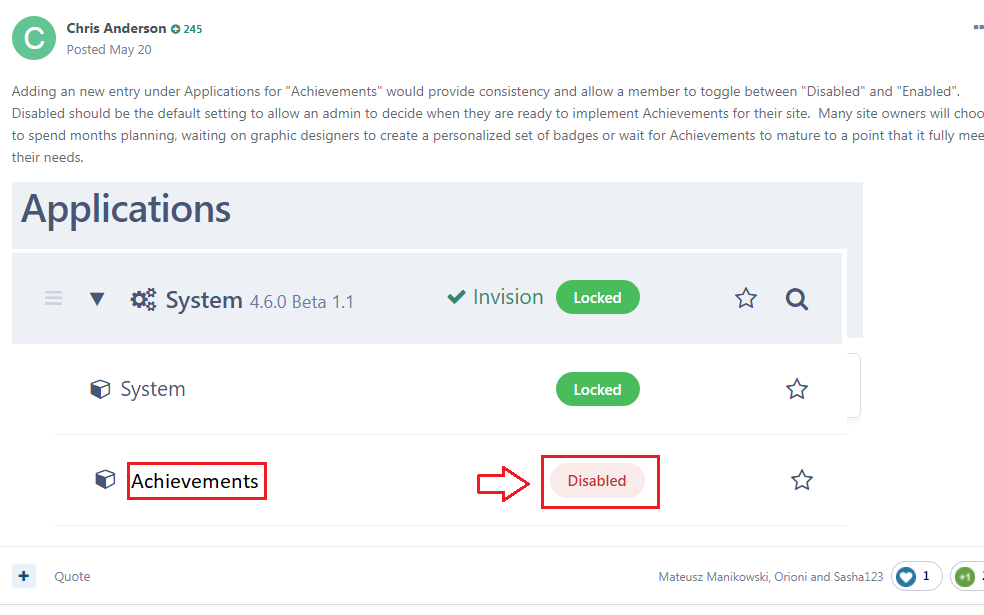Toggle the Locked badge in System 4.6.0 header row
Screen dimensions: 984x615
pyautogui.click(x=597, y=298)
